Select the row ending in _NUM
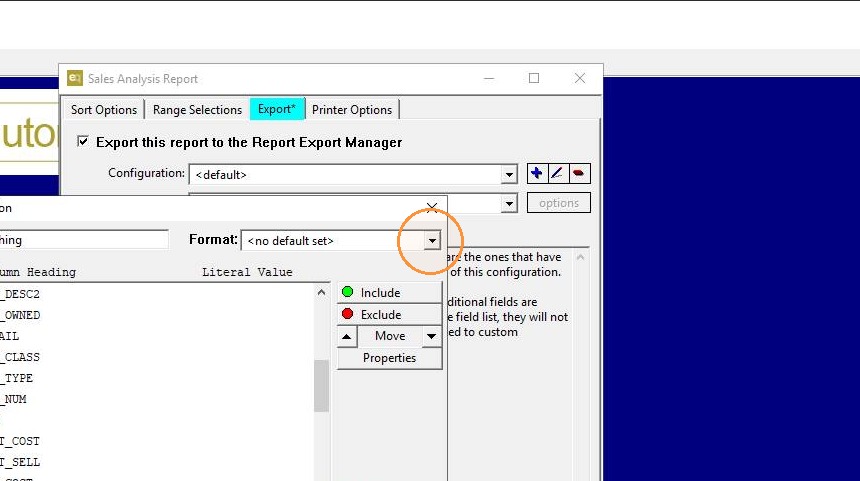The height and width of the screenshot is (481, 860). coord(157,399)
